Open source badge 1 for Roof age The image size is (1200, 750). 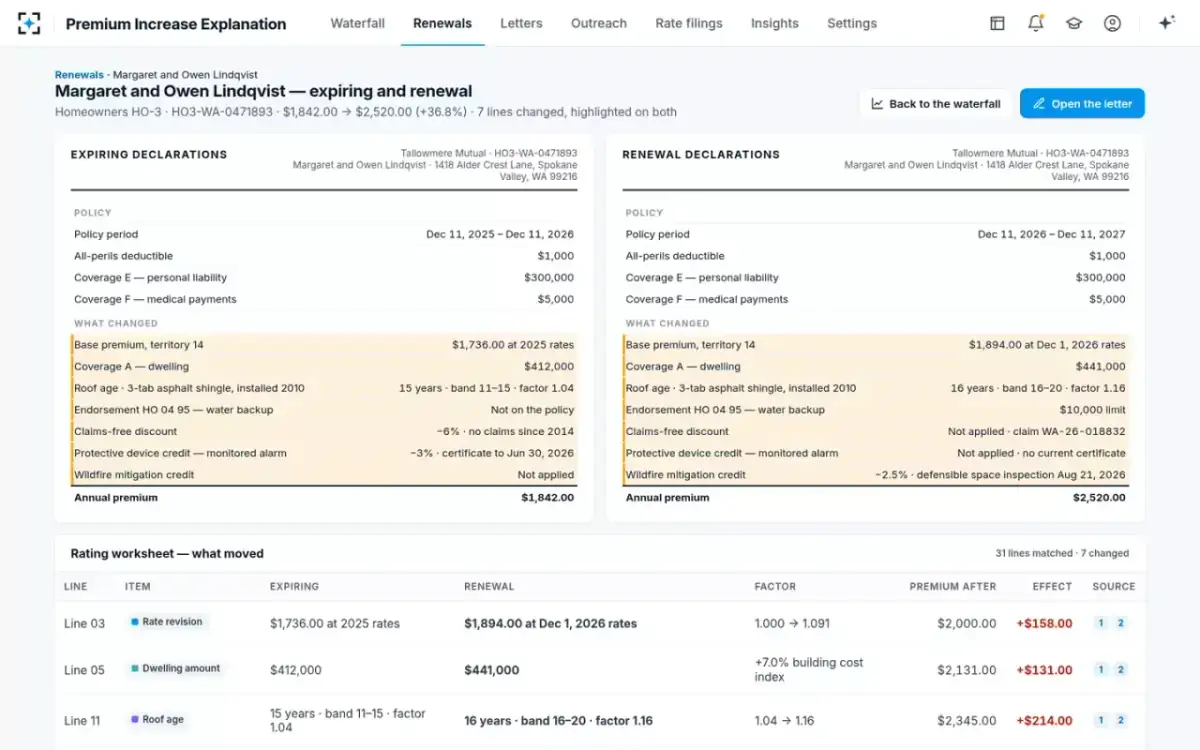coord(1101,720)
